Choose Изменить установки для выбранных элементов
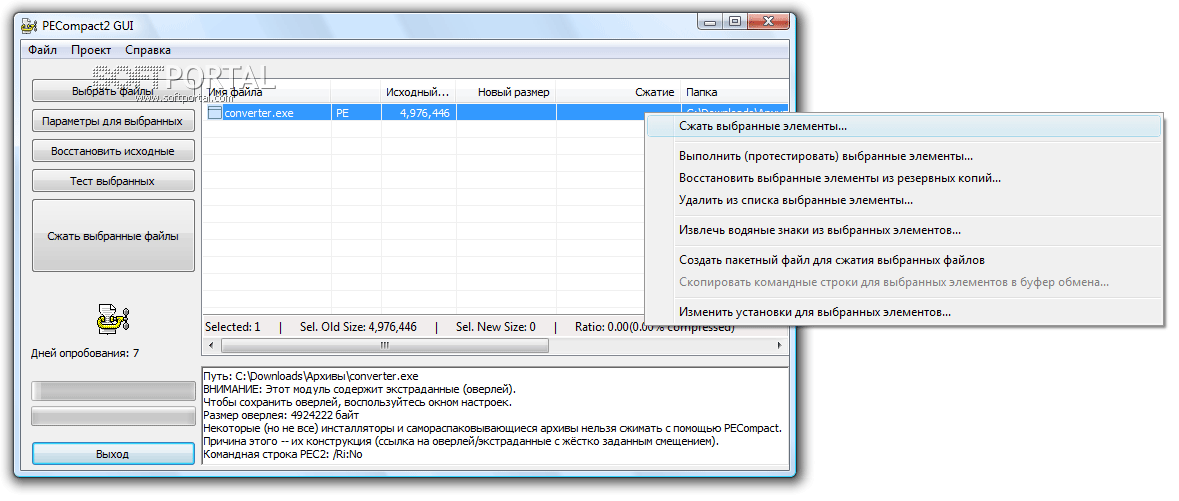This screenshot has height=501, width=1179. (903, 311)
